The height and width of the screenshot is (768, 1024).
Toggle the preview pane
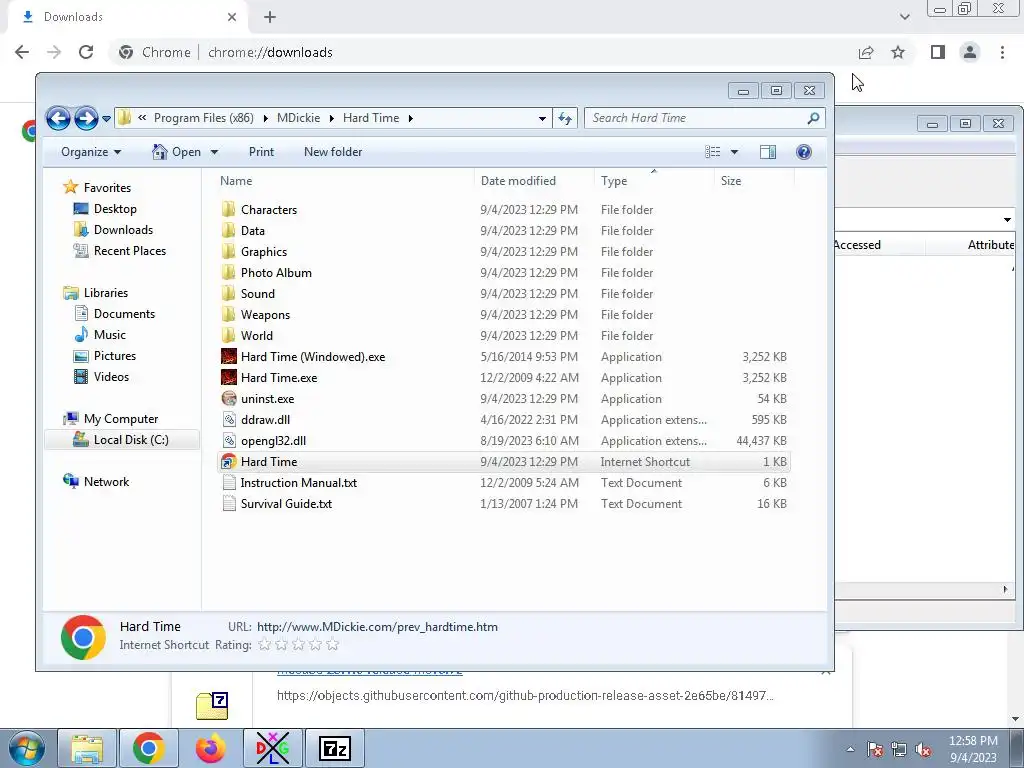point(768,152)
